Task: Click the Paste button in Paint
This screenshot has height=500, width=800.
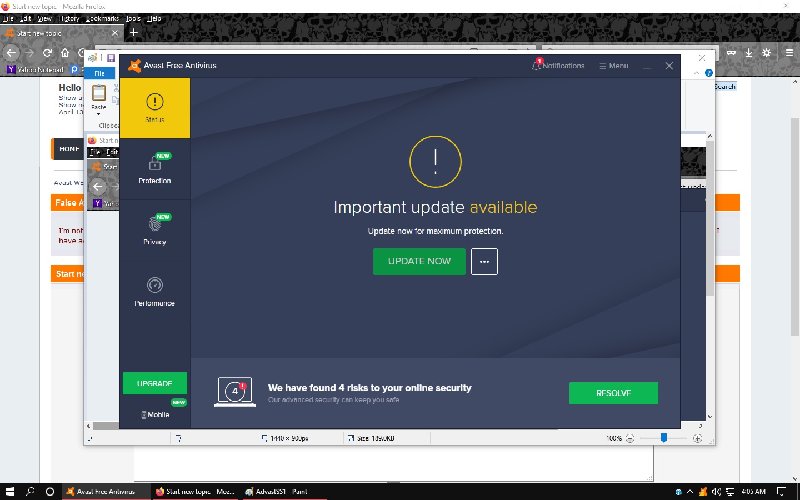Action: (98, 99)
